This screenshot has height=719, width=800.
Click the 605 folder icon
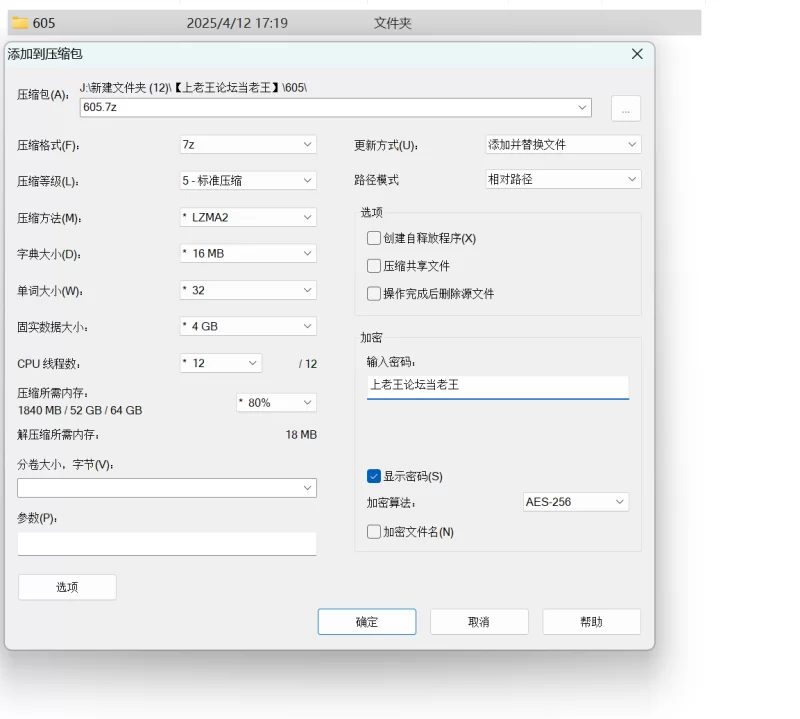[x=20, y=23]
